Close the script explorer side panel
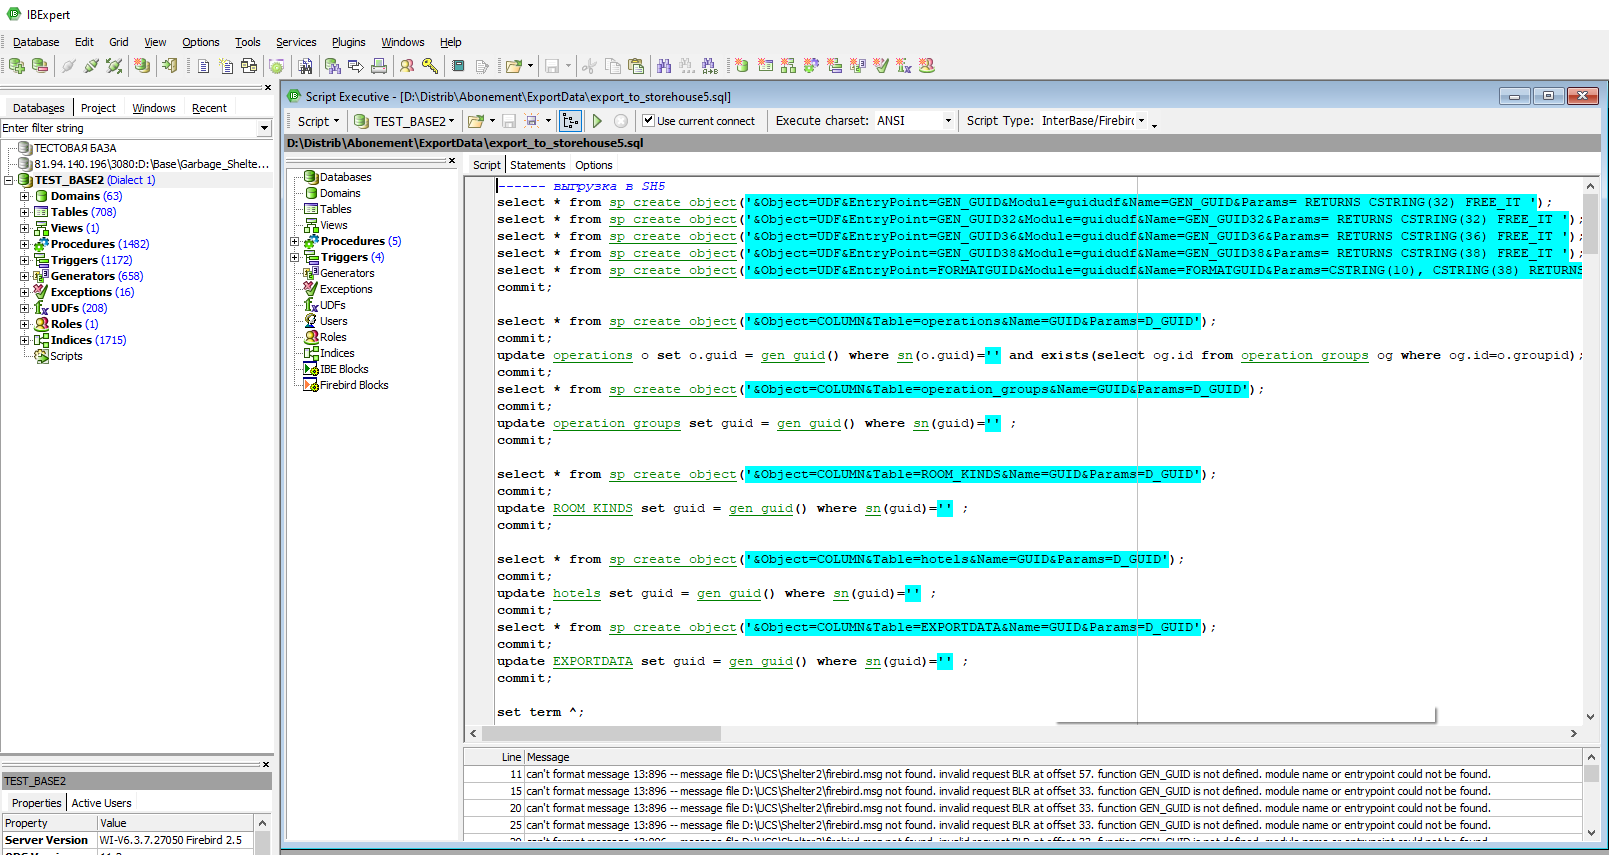 [x=452, y=160]
